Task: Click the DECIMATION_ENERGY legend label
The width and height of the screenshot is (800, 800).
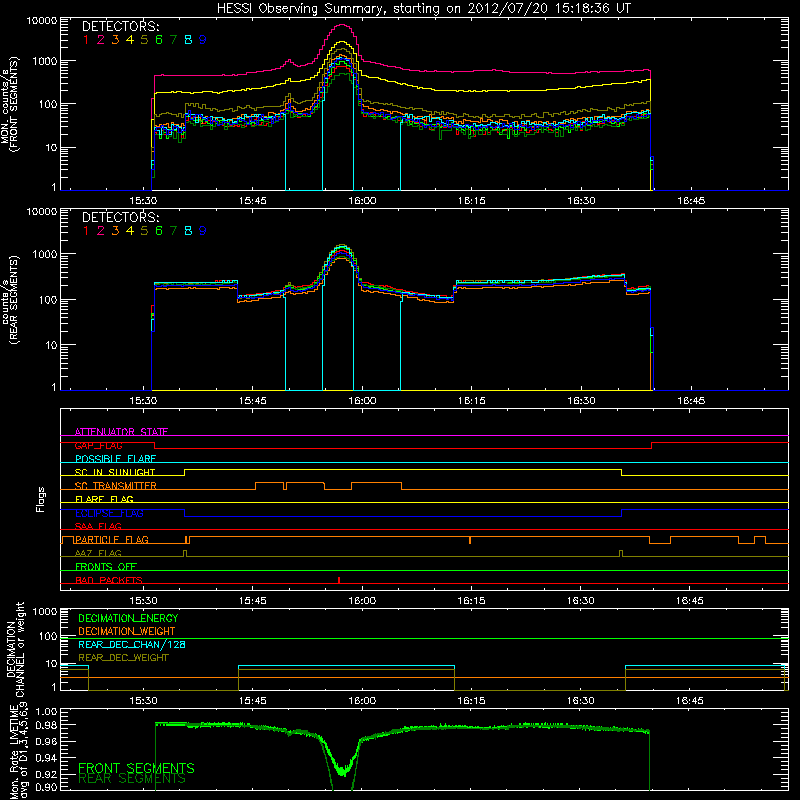Action: click(128, 618)
